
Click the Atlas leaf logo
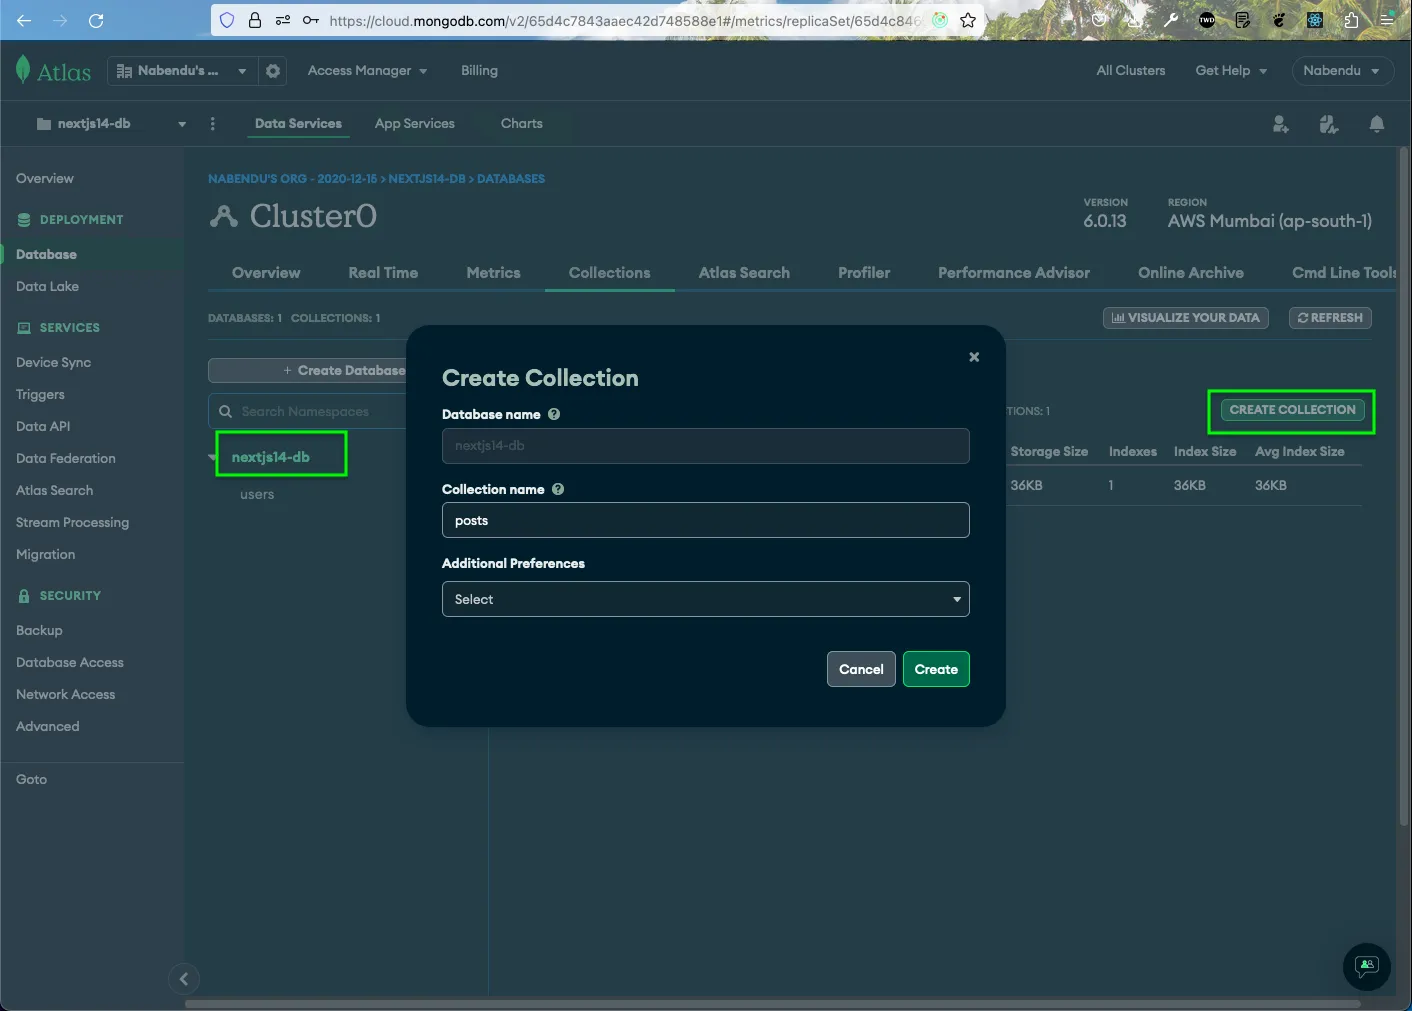pyautogui.click(x=23, y=70)
